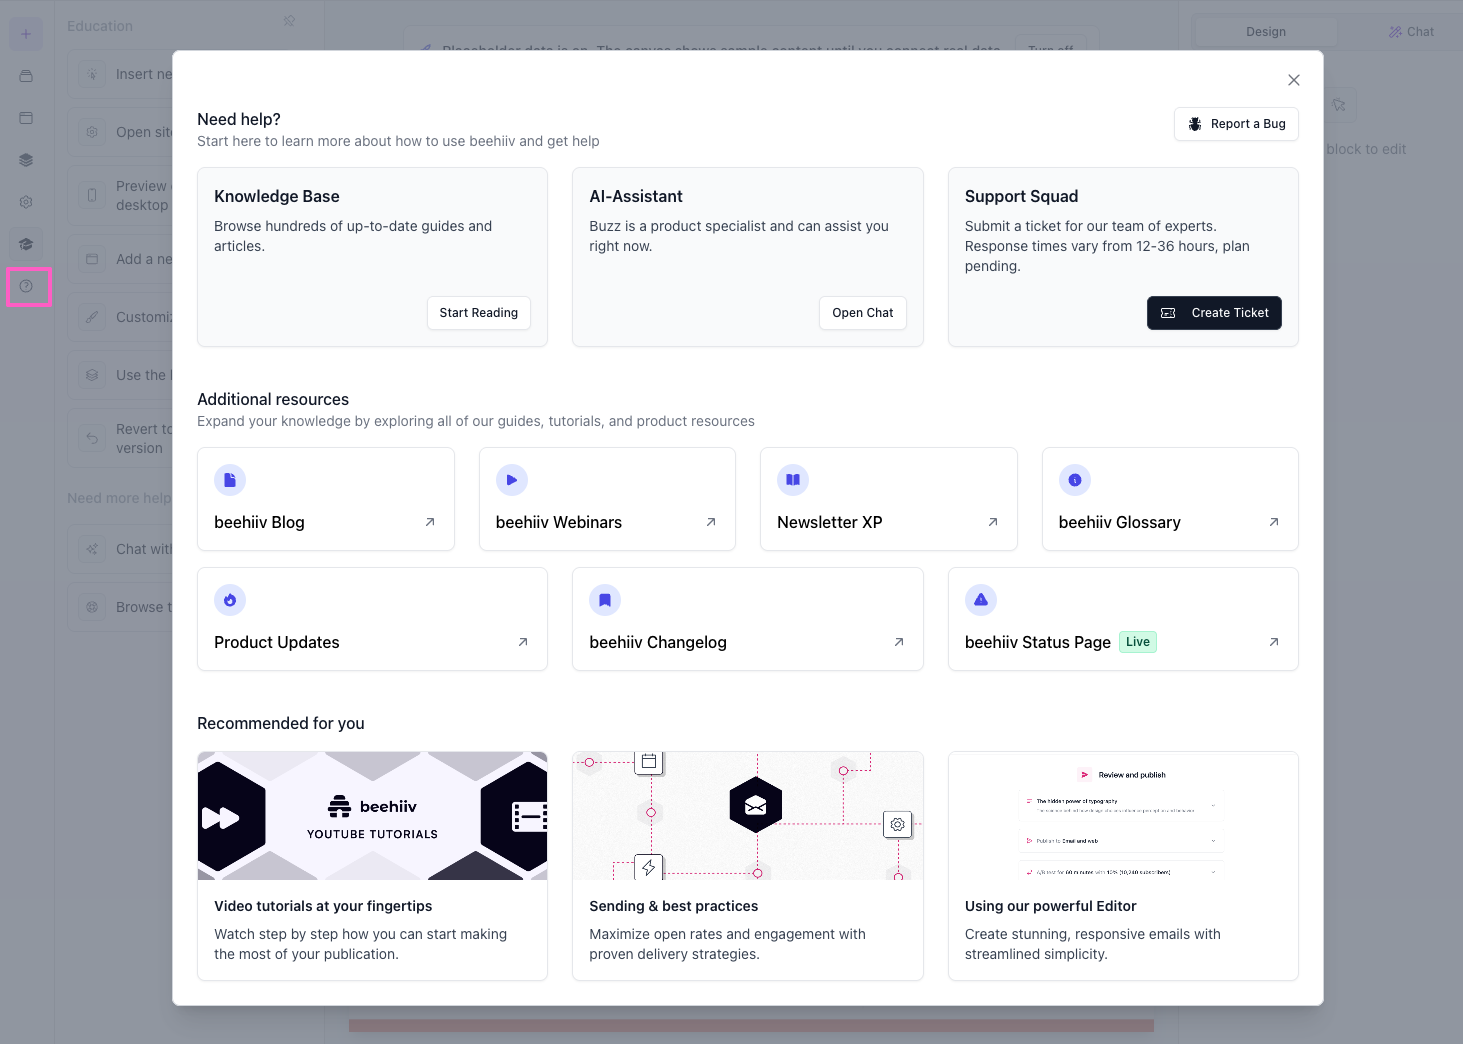Click Open Chat in AI-Assistant card
This screenshot has height=1044, width=1463.
point(863,313)
